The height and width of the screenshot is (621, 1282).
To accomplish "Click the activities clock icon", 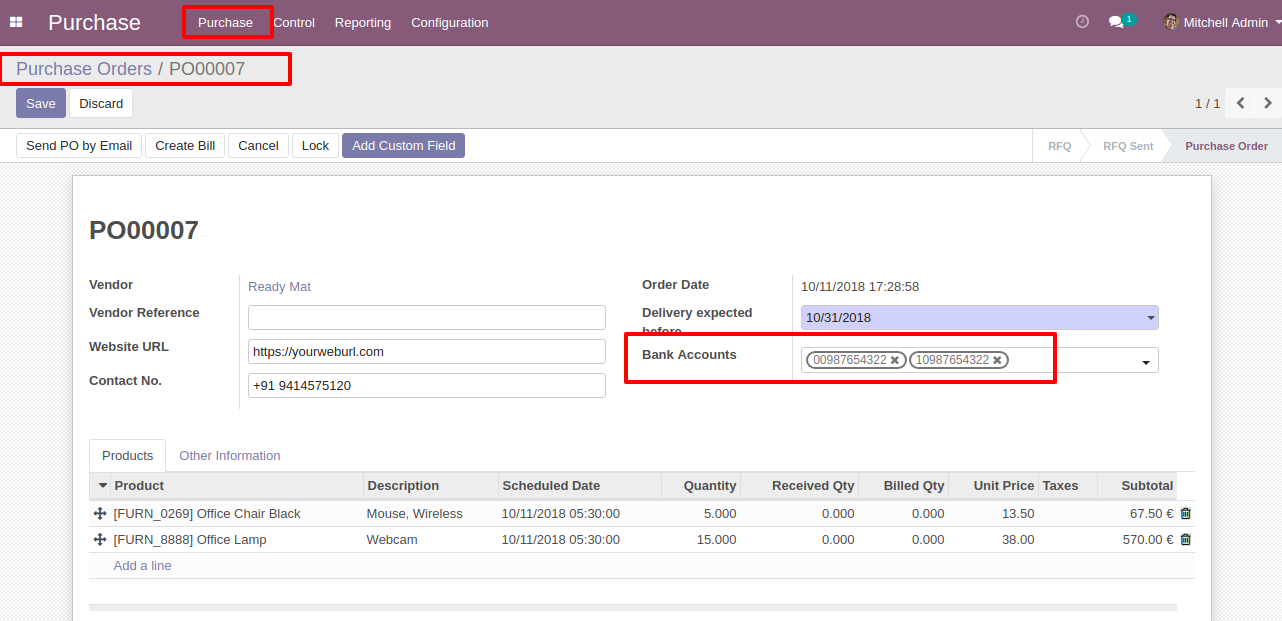I will click(1082, 22).
